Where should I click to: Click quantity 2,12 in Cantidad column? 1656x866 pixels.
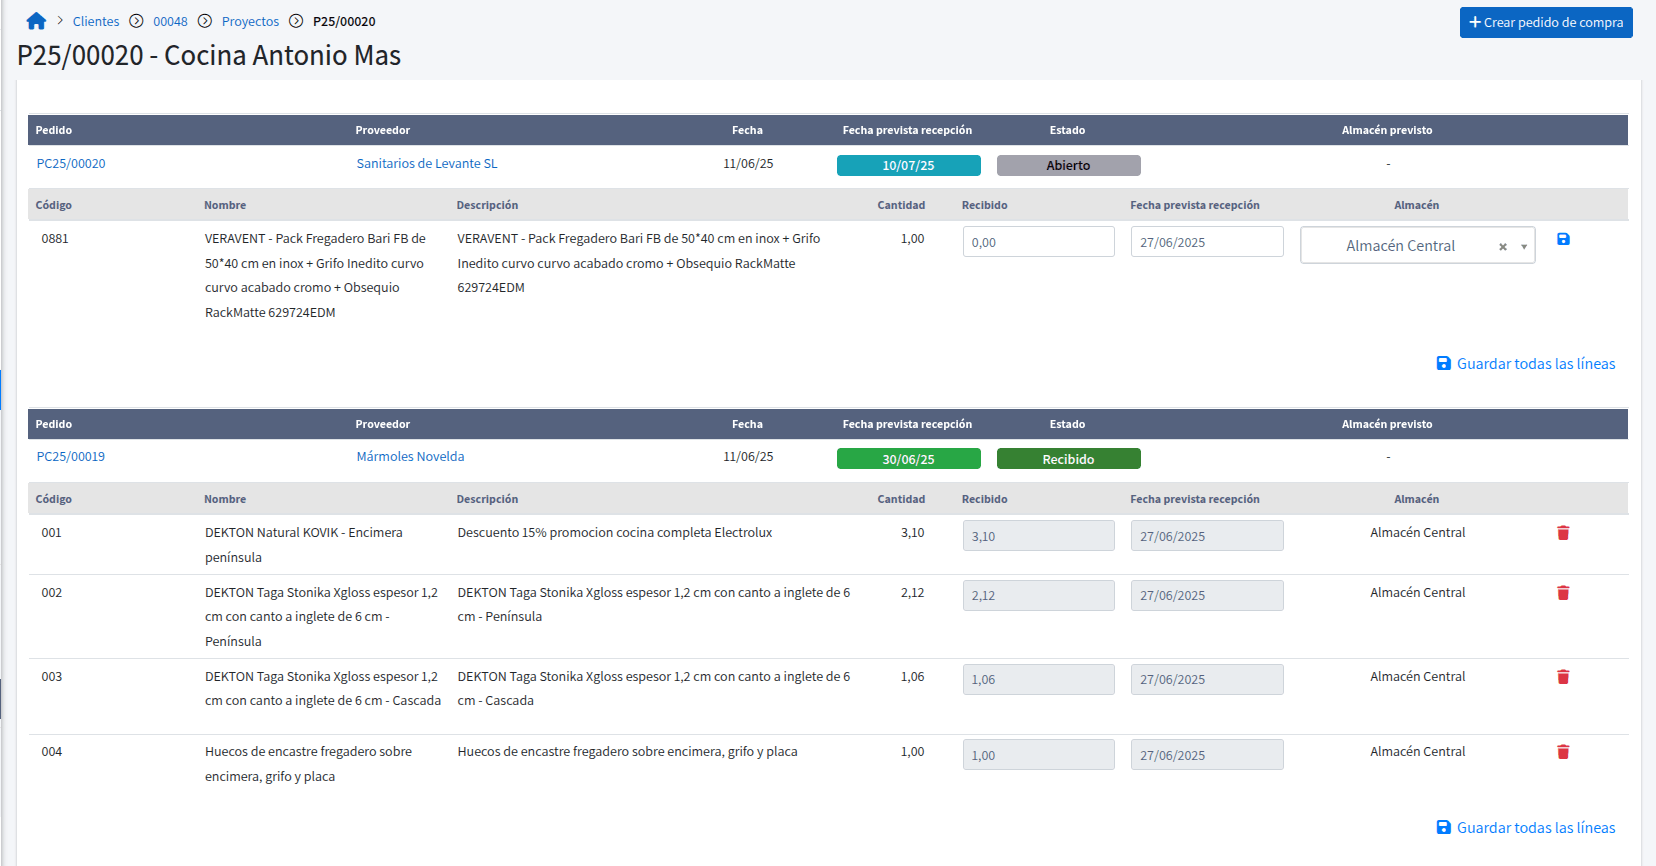[912, 593]
